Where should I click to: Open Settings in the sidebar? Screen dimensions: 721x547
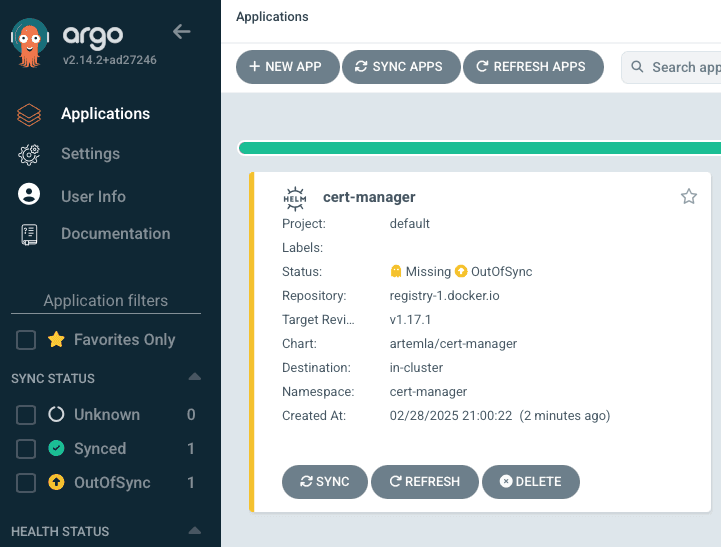pos(90,154)
